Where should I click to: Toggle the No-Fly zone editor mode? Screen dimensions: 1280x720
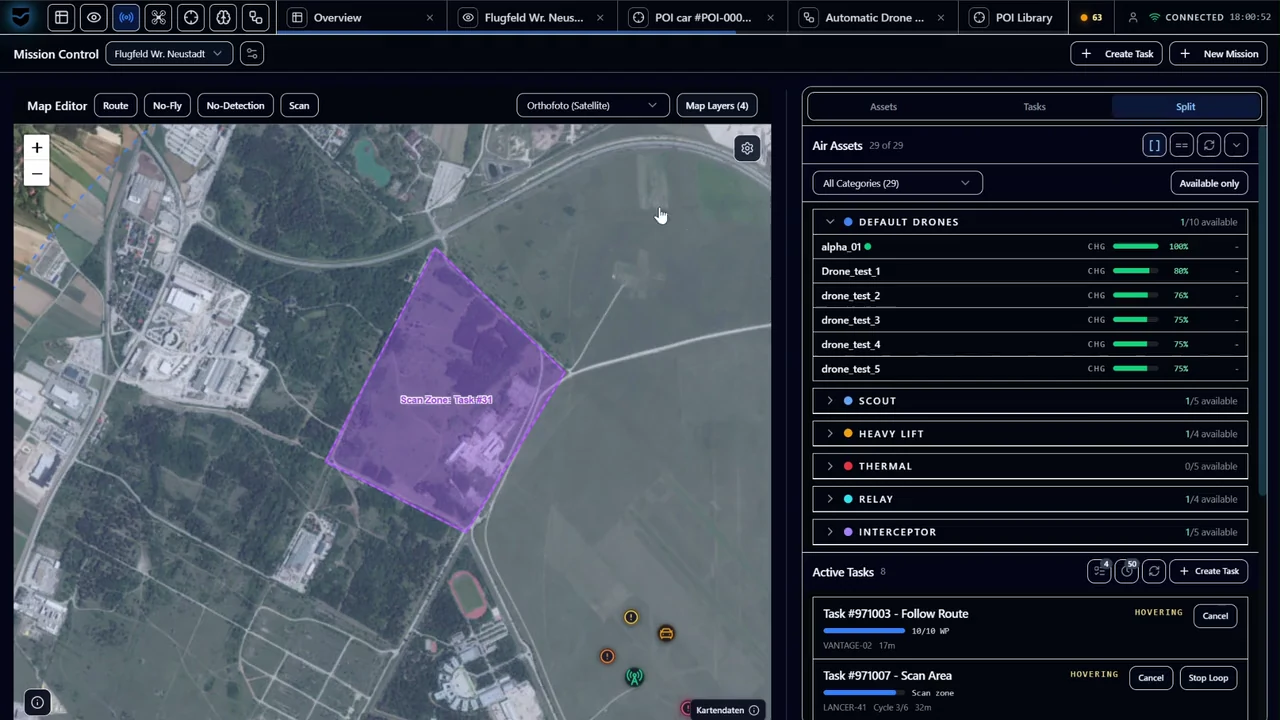(167, 105)
